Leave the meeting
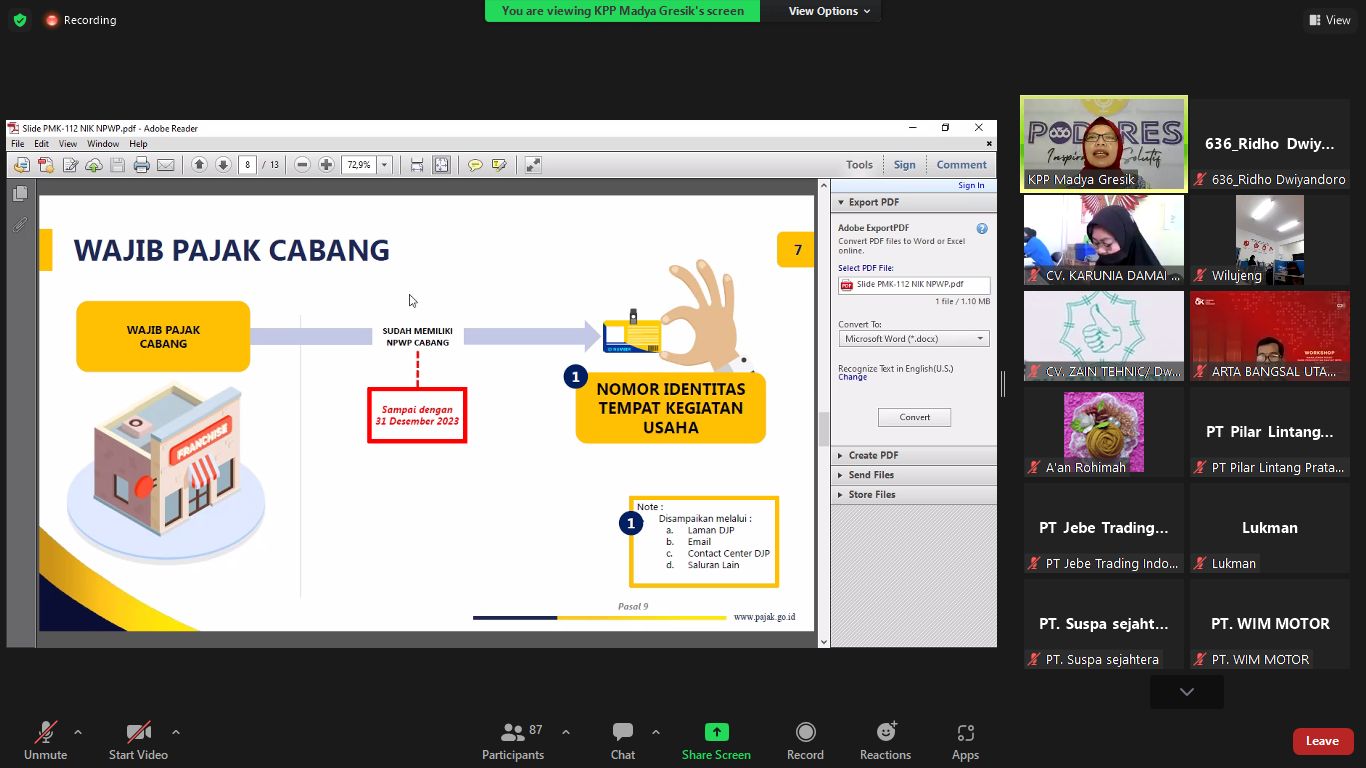This screenshot has height=768, width=1366. [1322, 741]
